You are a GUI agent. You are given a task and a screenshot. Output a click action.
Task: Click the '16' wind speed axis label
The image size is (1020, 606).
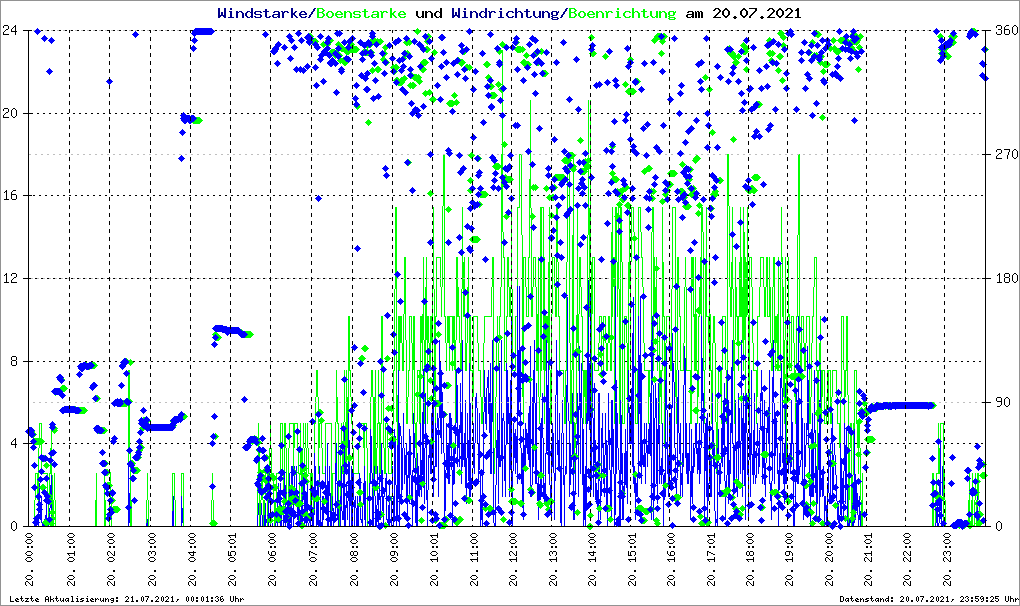pos(10,196)
